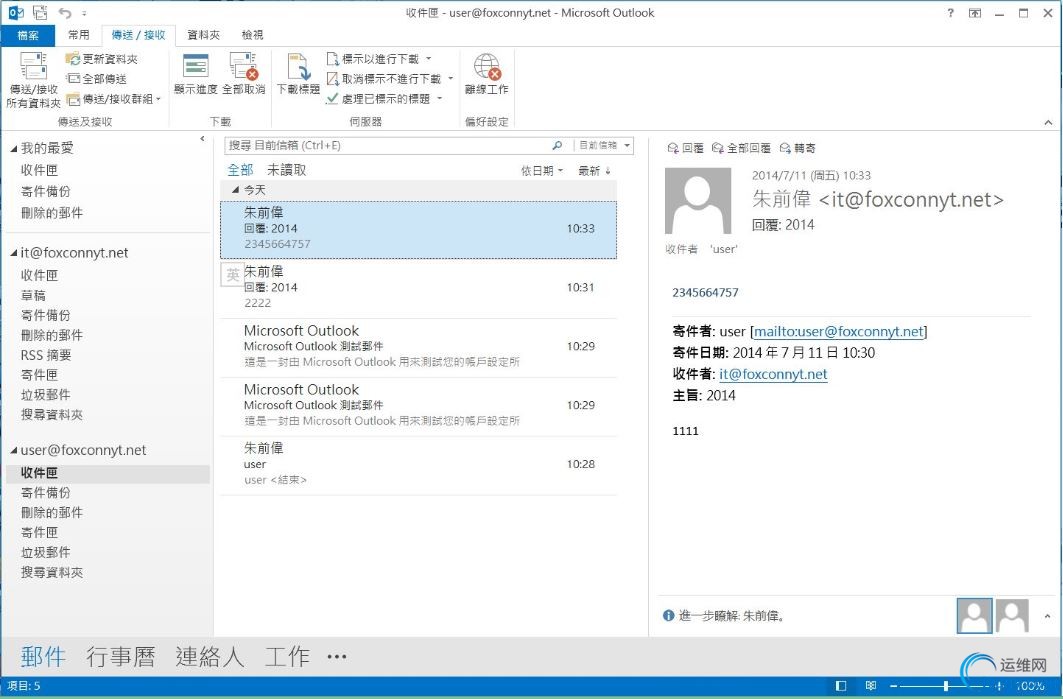The height and width of the screenshot is (699, 1063).
Task: Click the Undo arrow in the title bar
Action: pos(64,12)
